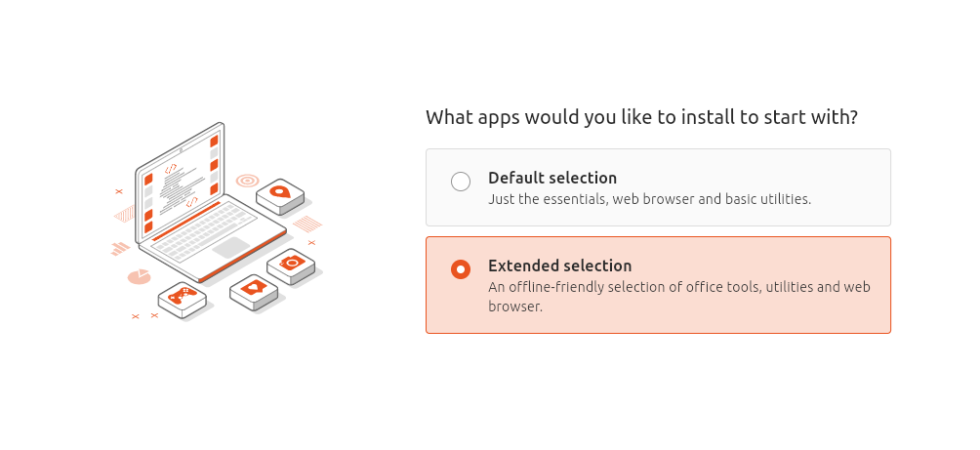This screenshot has width=980, height=450.
Task: Click the location pin app tile
Action: [x=280, y=193]
